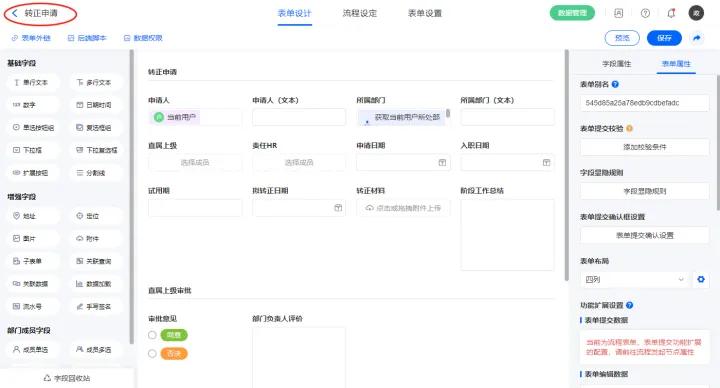The width and height of the screenshot is (720, 388).
Task: Open 后端脚本 link
Action: tap(87, 38)
